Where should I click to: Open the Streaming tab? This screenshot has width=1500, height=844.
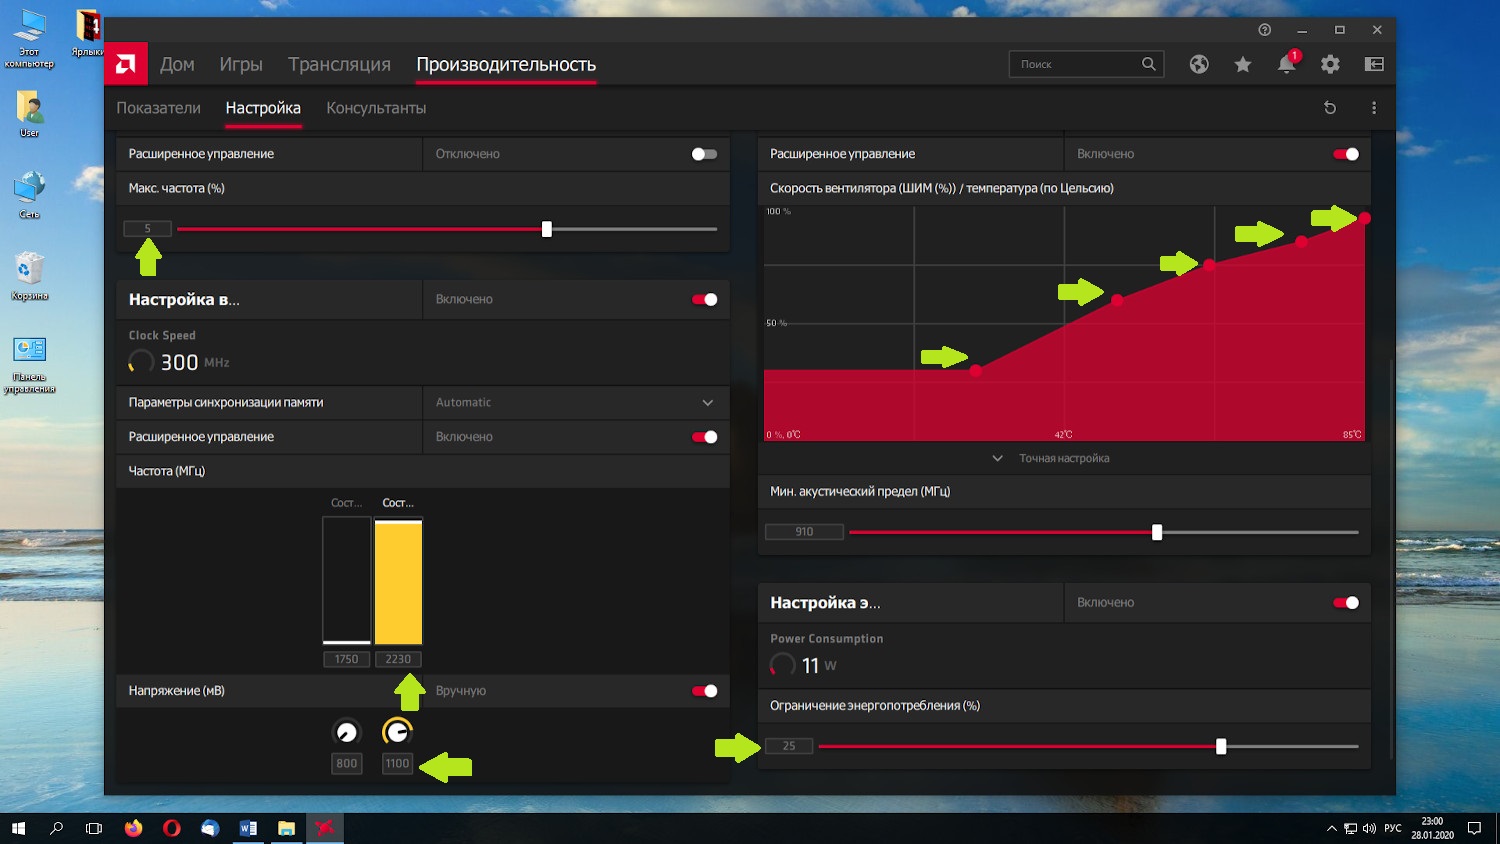coord(339,64)
